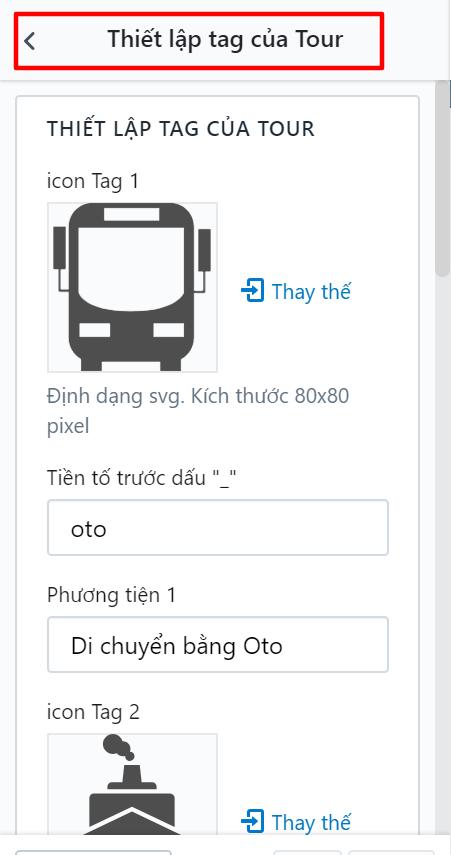Focus the prefix field containing 'oto'

pyautogui.click(x=218, y=527)
